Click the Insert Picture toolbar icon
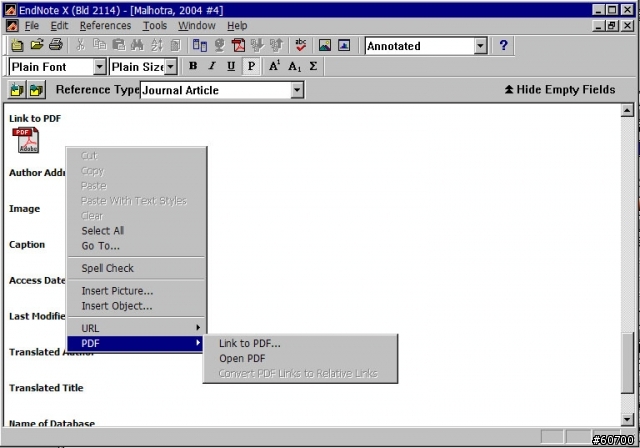 (x=325, y=45)
